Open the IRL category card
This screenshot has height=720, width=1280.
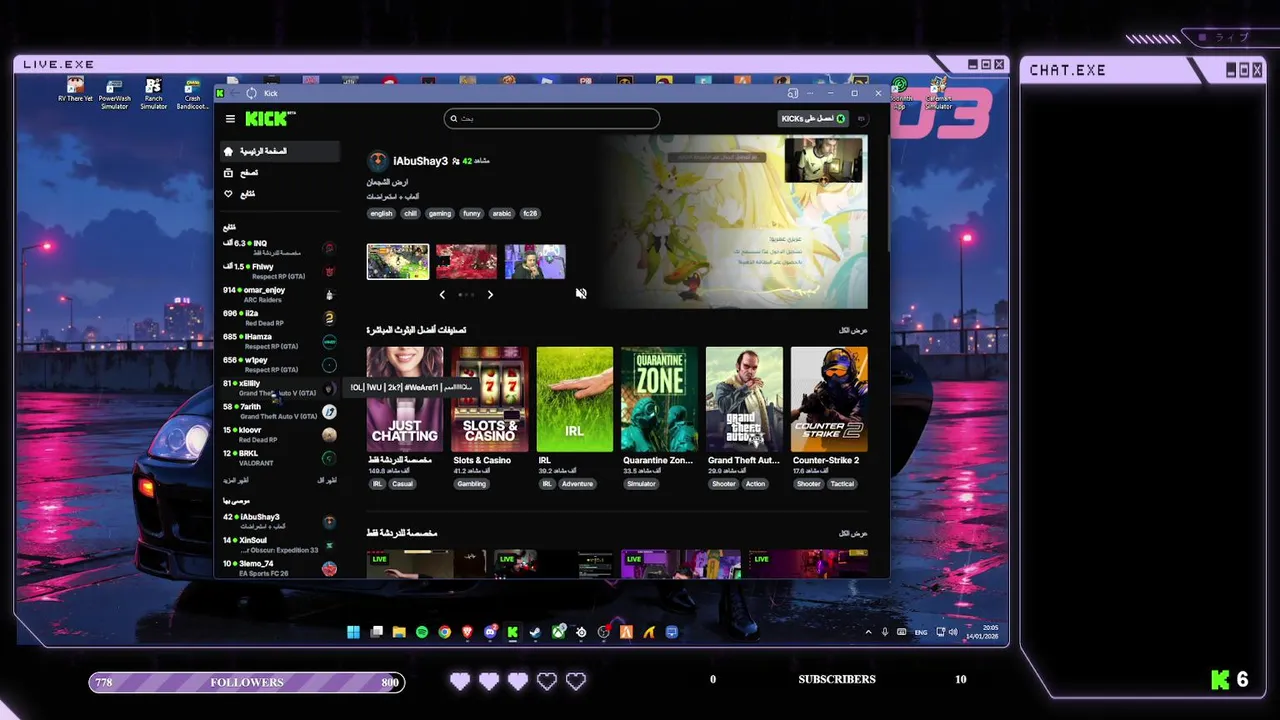(574, 399)
